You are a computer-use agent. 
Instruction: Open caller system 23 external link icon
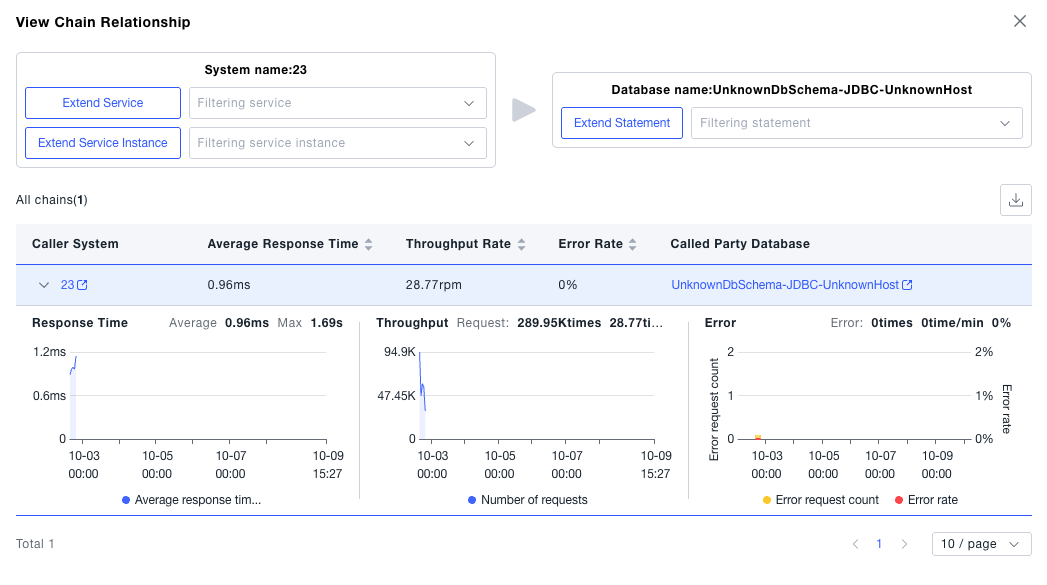click(x=83, y=285)
